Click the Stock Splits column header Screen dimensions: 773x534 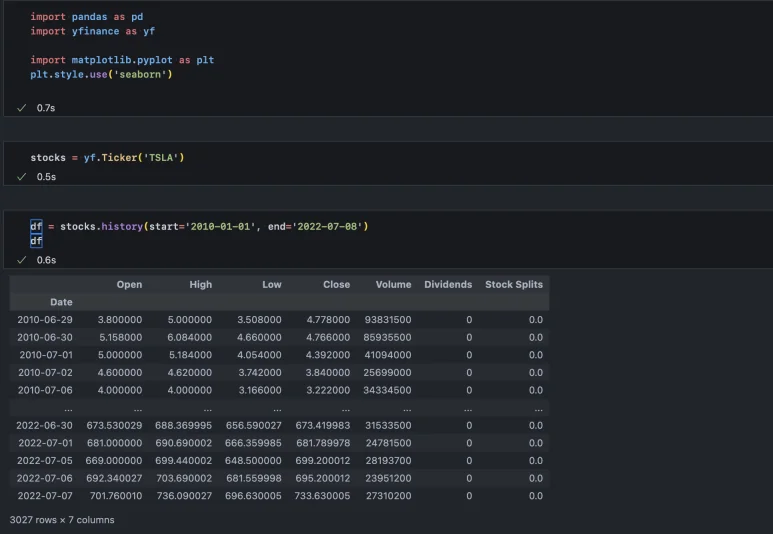point(513,285)
